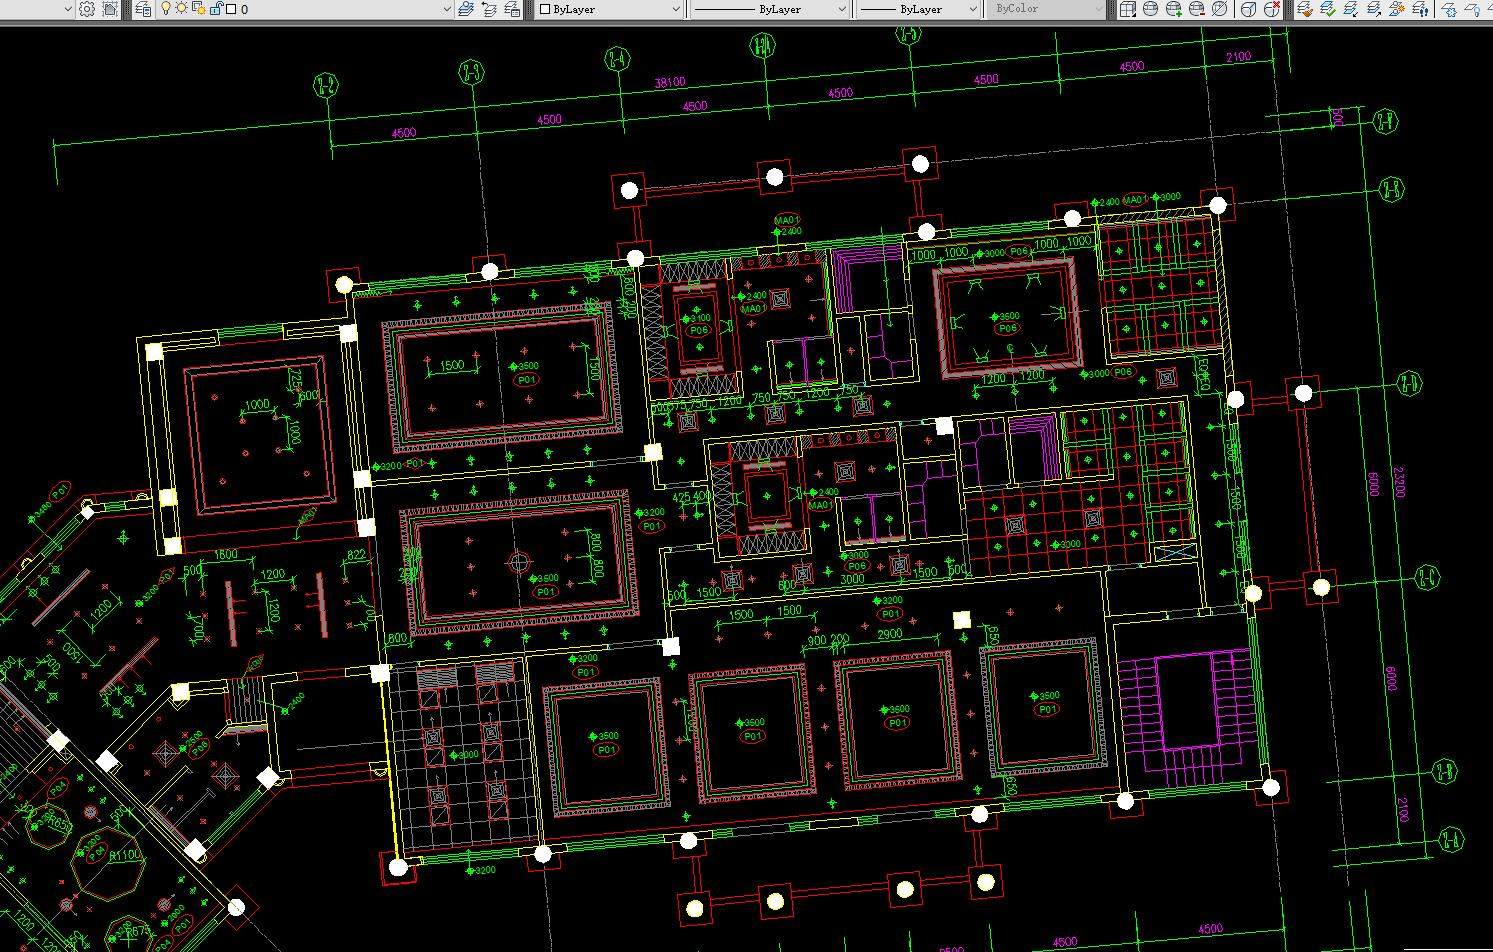Open the workspace settings gear
This screenshot has height=952, width=1493.
pyautogui.click(x=87, y=9)
